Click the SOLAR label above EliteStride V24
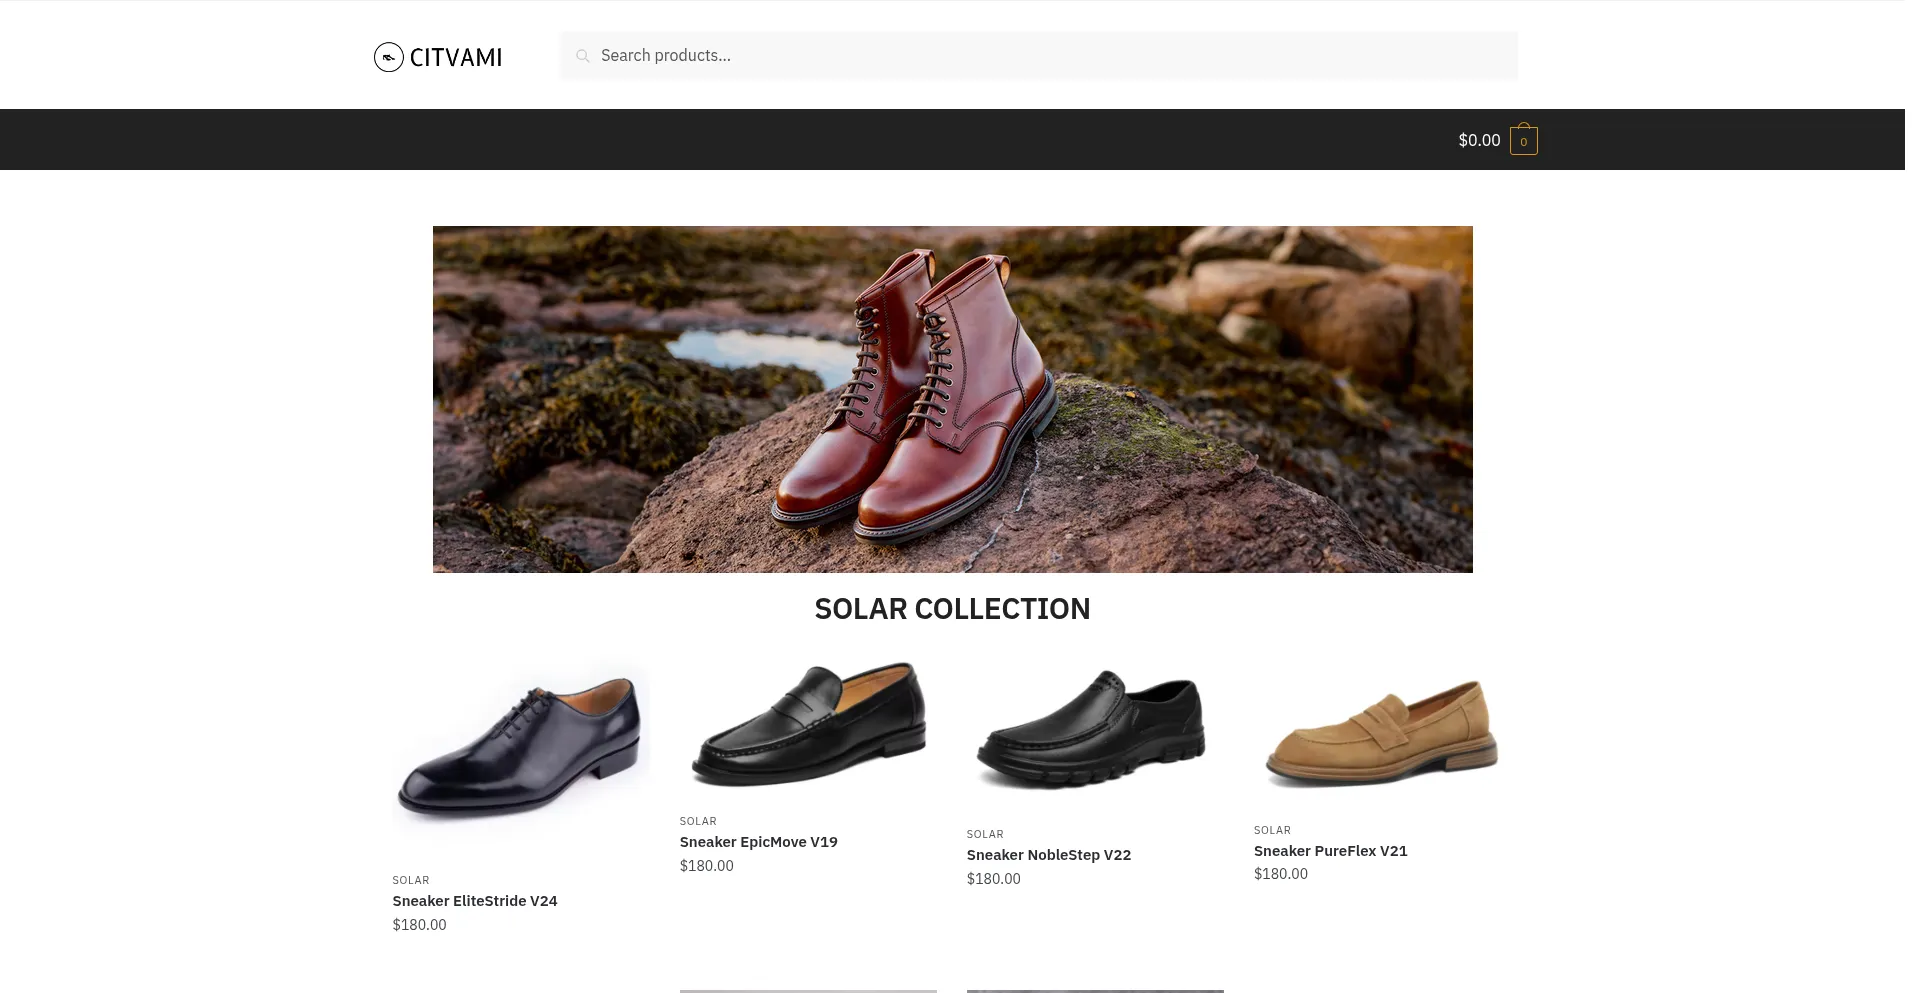This screenshot has width=1920, height=993. tap(411, 880)
